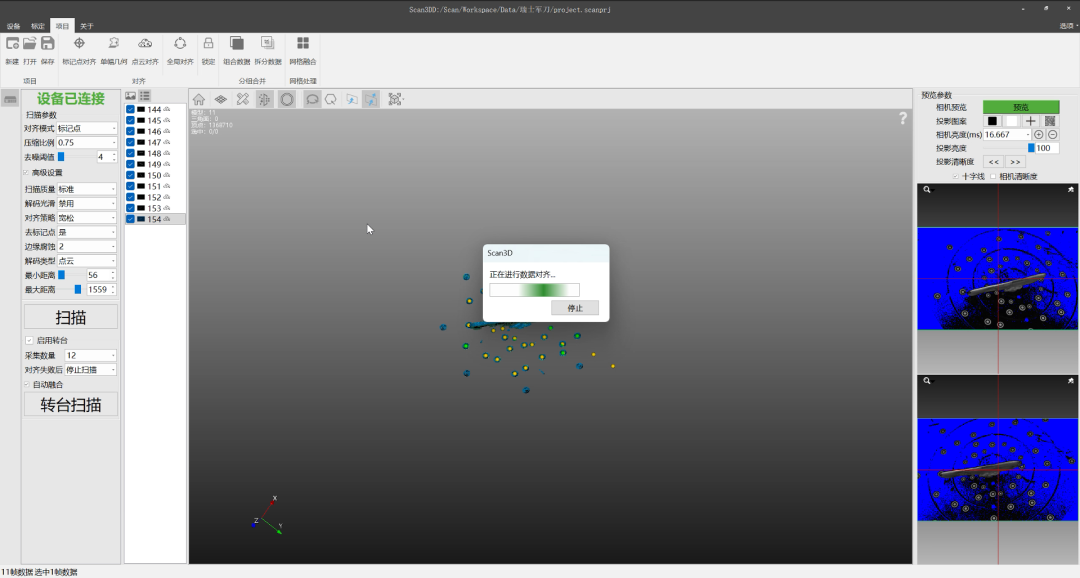
Task: Switch data list to thumbnail view icon
Action: (x=130, y=96)
